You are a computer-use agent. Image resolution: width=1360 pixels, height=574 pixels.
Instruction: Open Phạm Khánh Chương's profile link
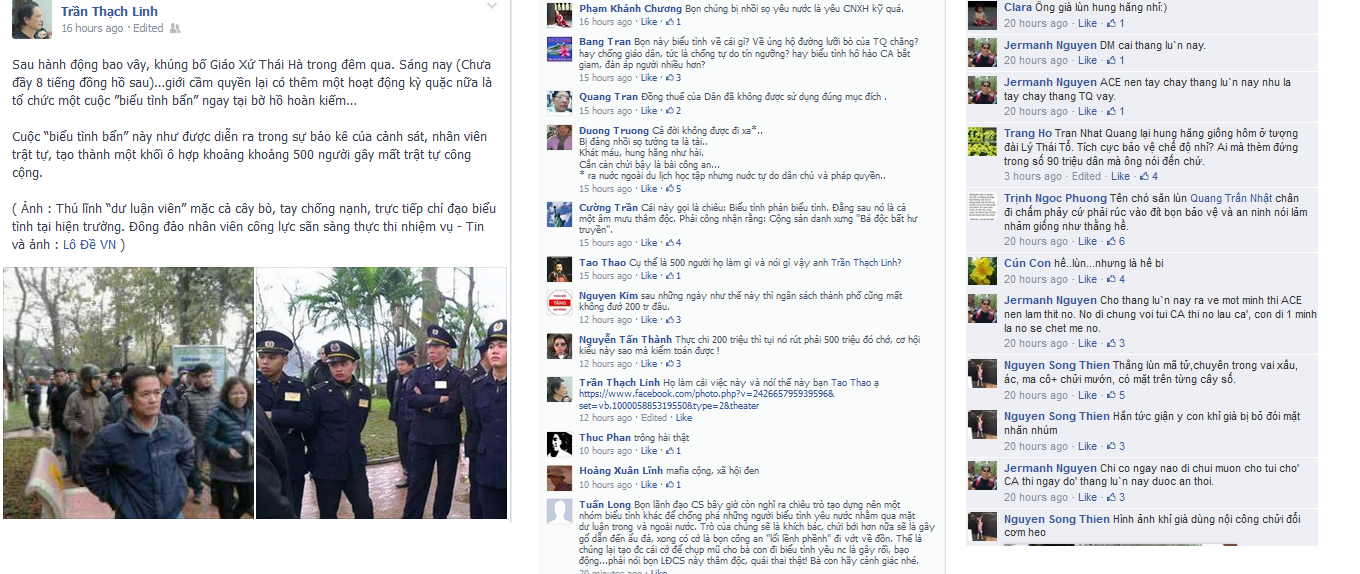pos(630,8)
